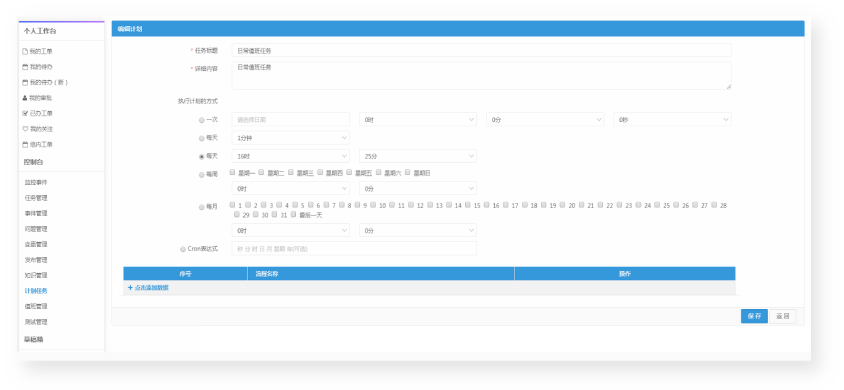Click the 操作 column header
Screen dimensions: 844x390
[x=624, y=274]
